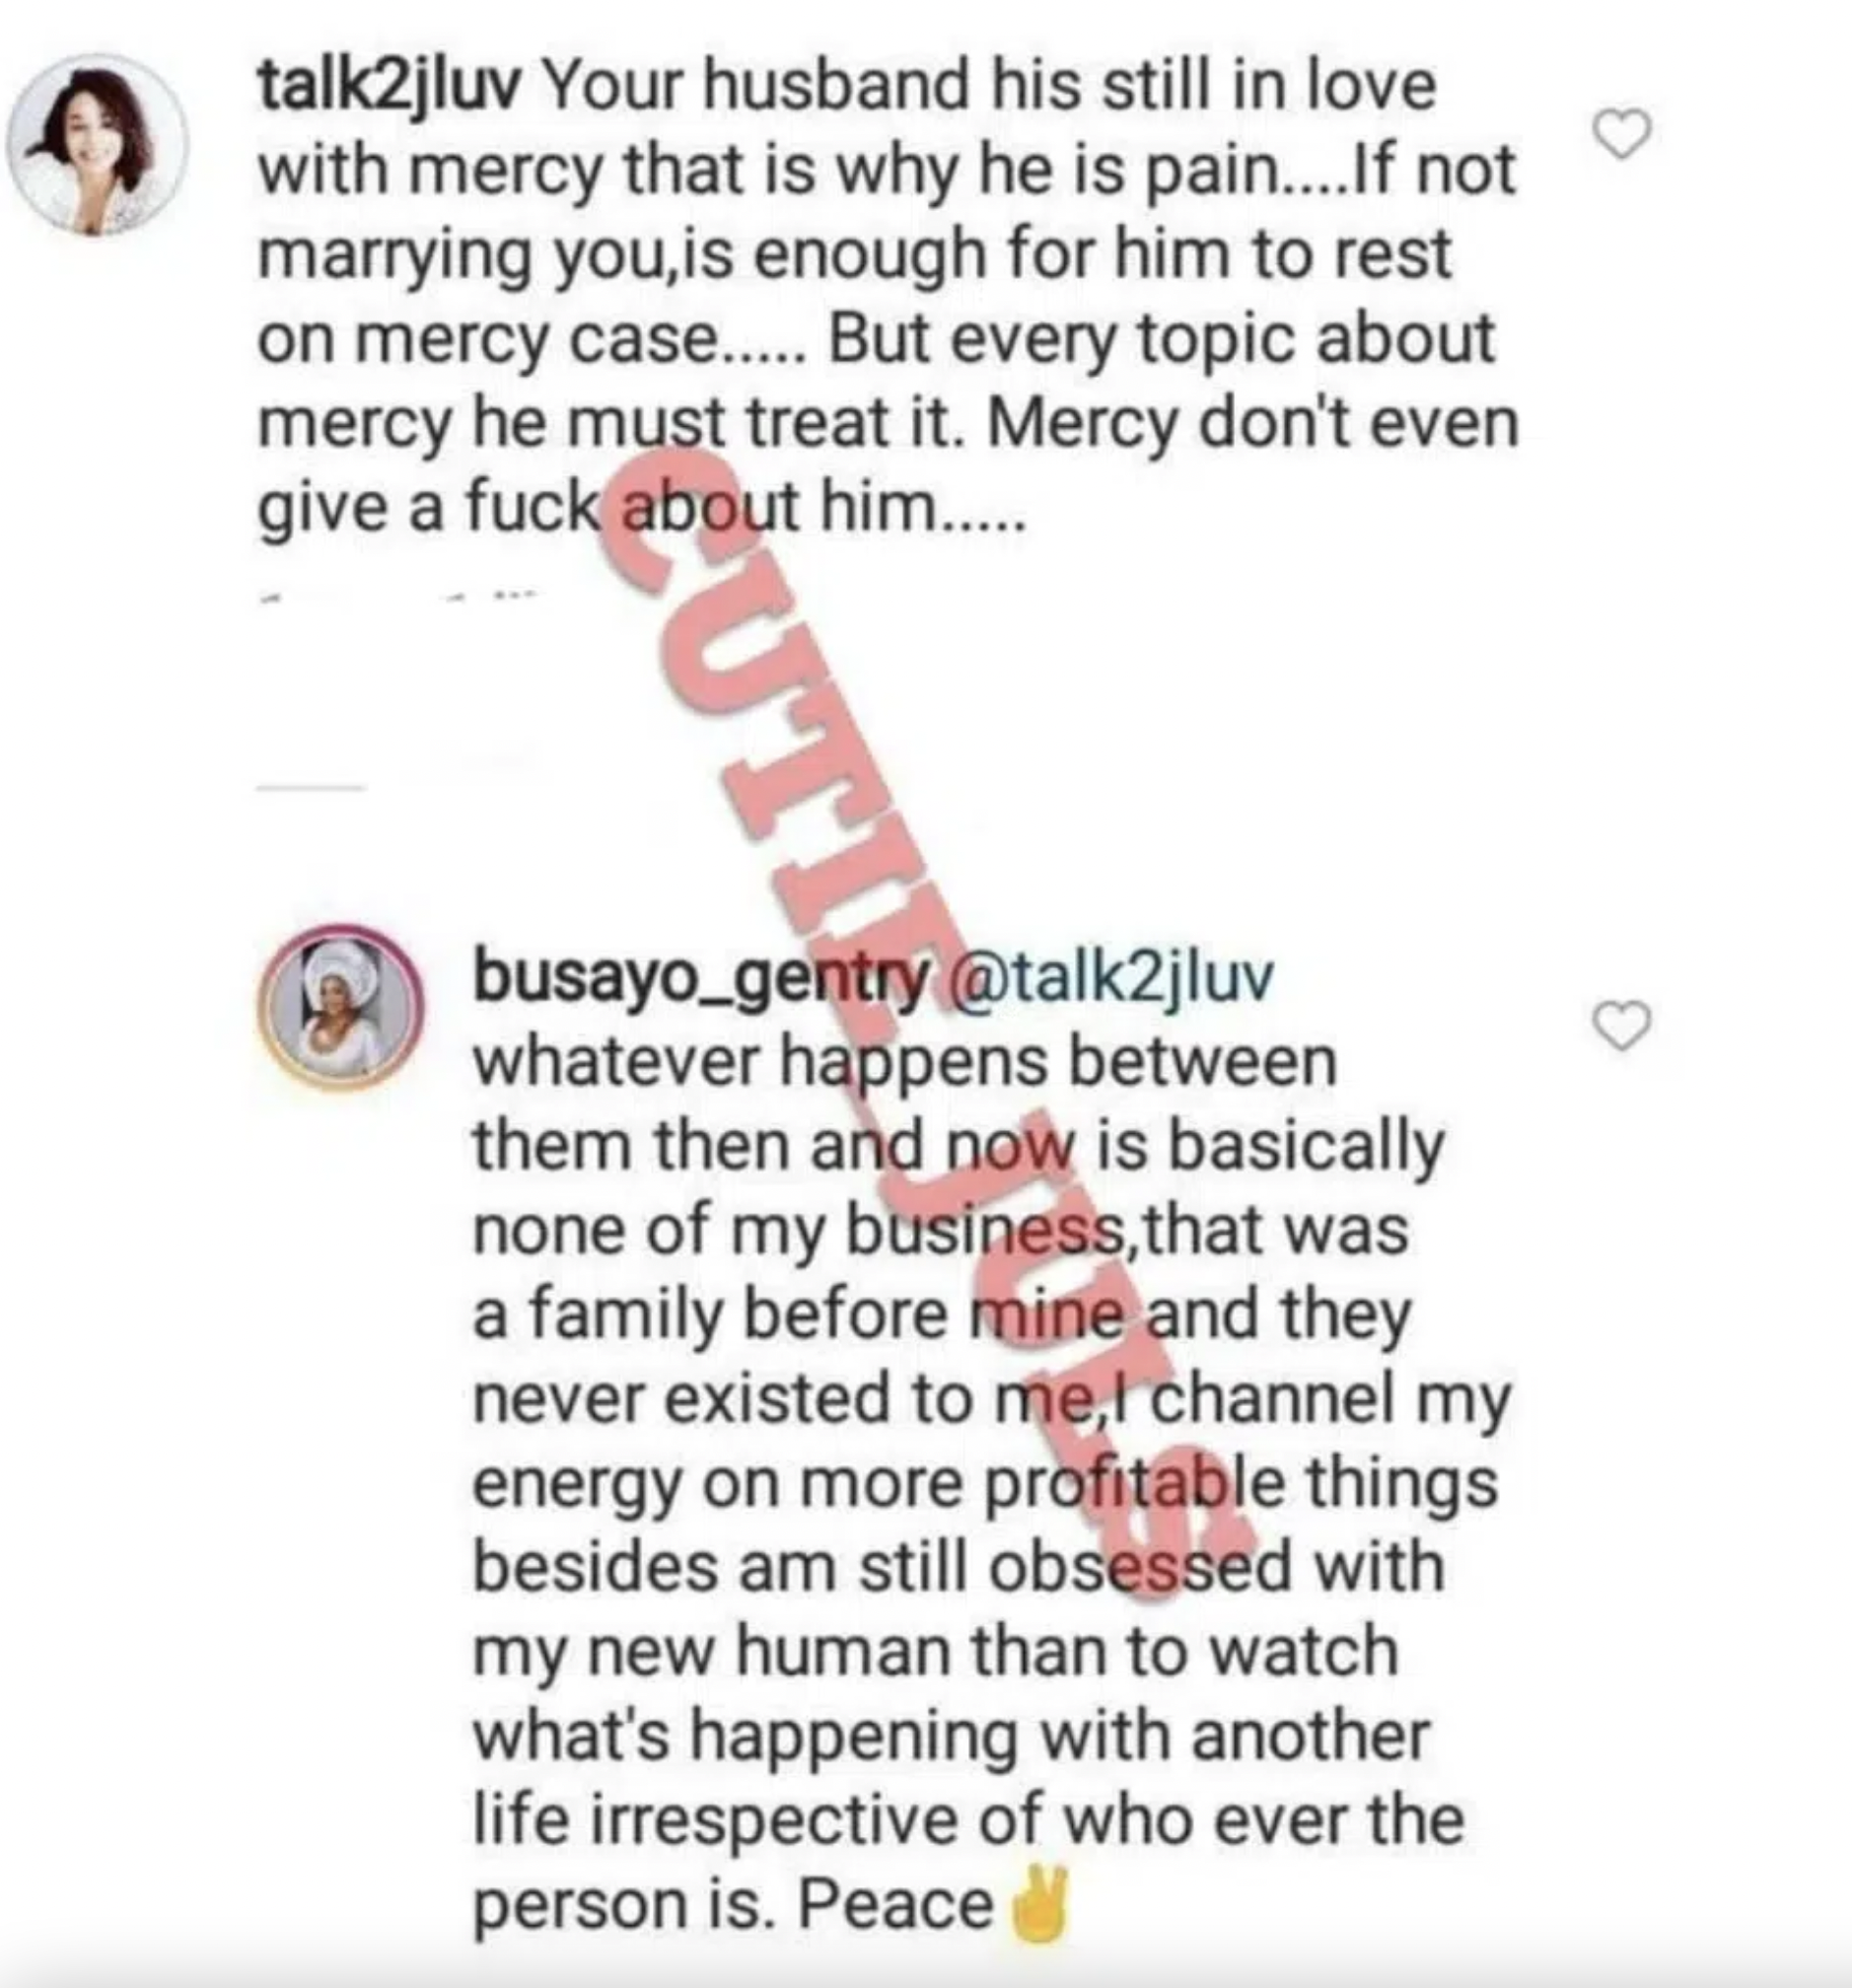
Task: Click the 'Mercy don't even' phrase
Action: point(1253,424)
